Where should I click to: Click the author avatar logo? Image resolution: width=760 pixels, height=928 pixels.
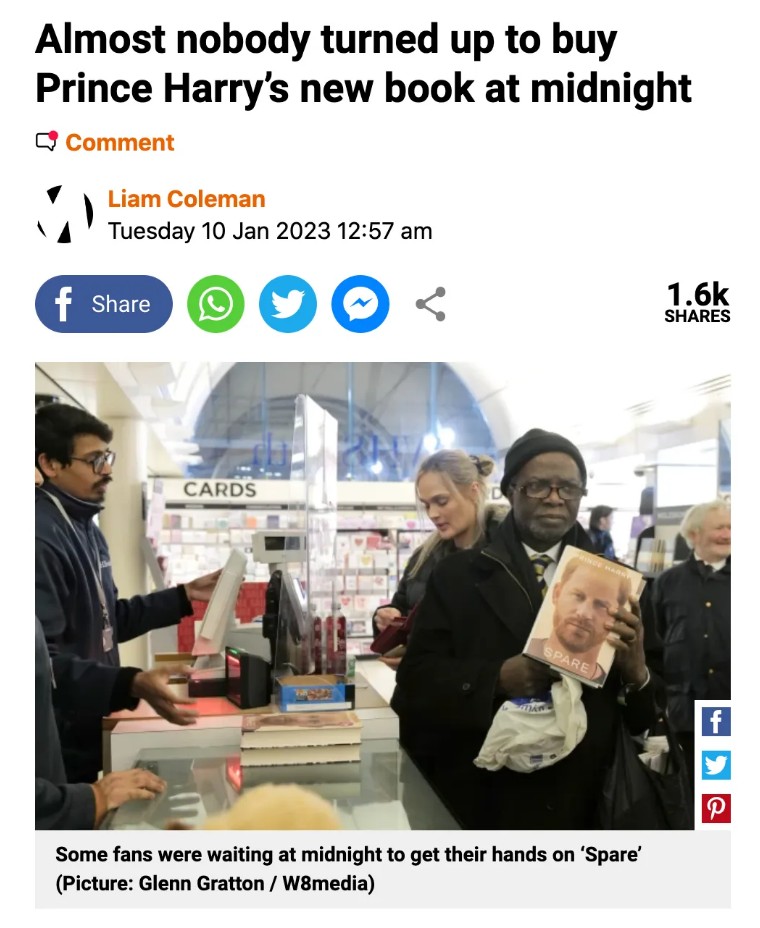point(65,214)
